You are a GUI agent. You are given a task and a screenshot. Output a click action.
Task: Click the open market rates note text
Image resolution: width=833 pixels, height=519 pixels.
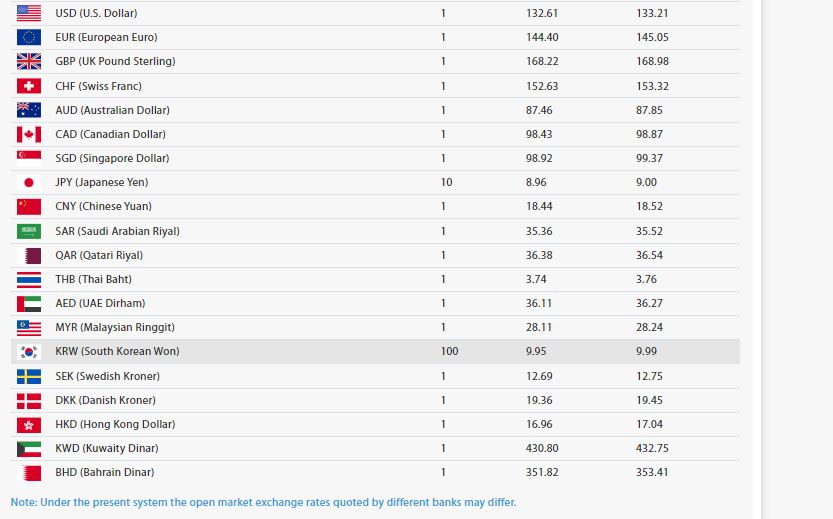pos(264,502)
